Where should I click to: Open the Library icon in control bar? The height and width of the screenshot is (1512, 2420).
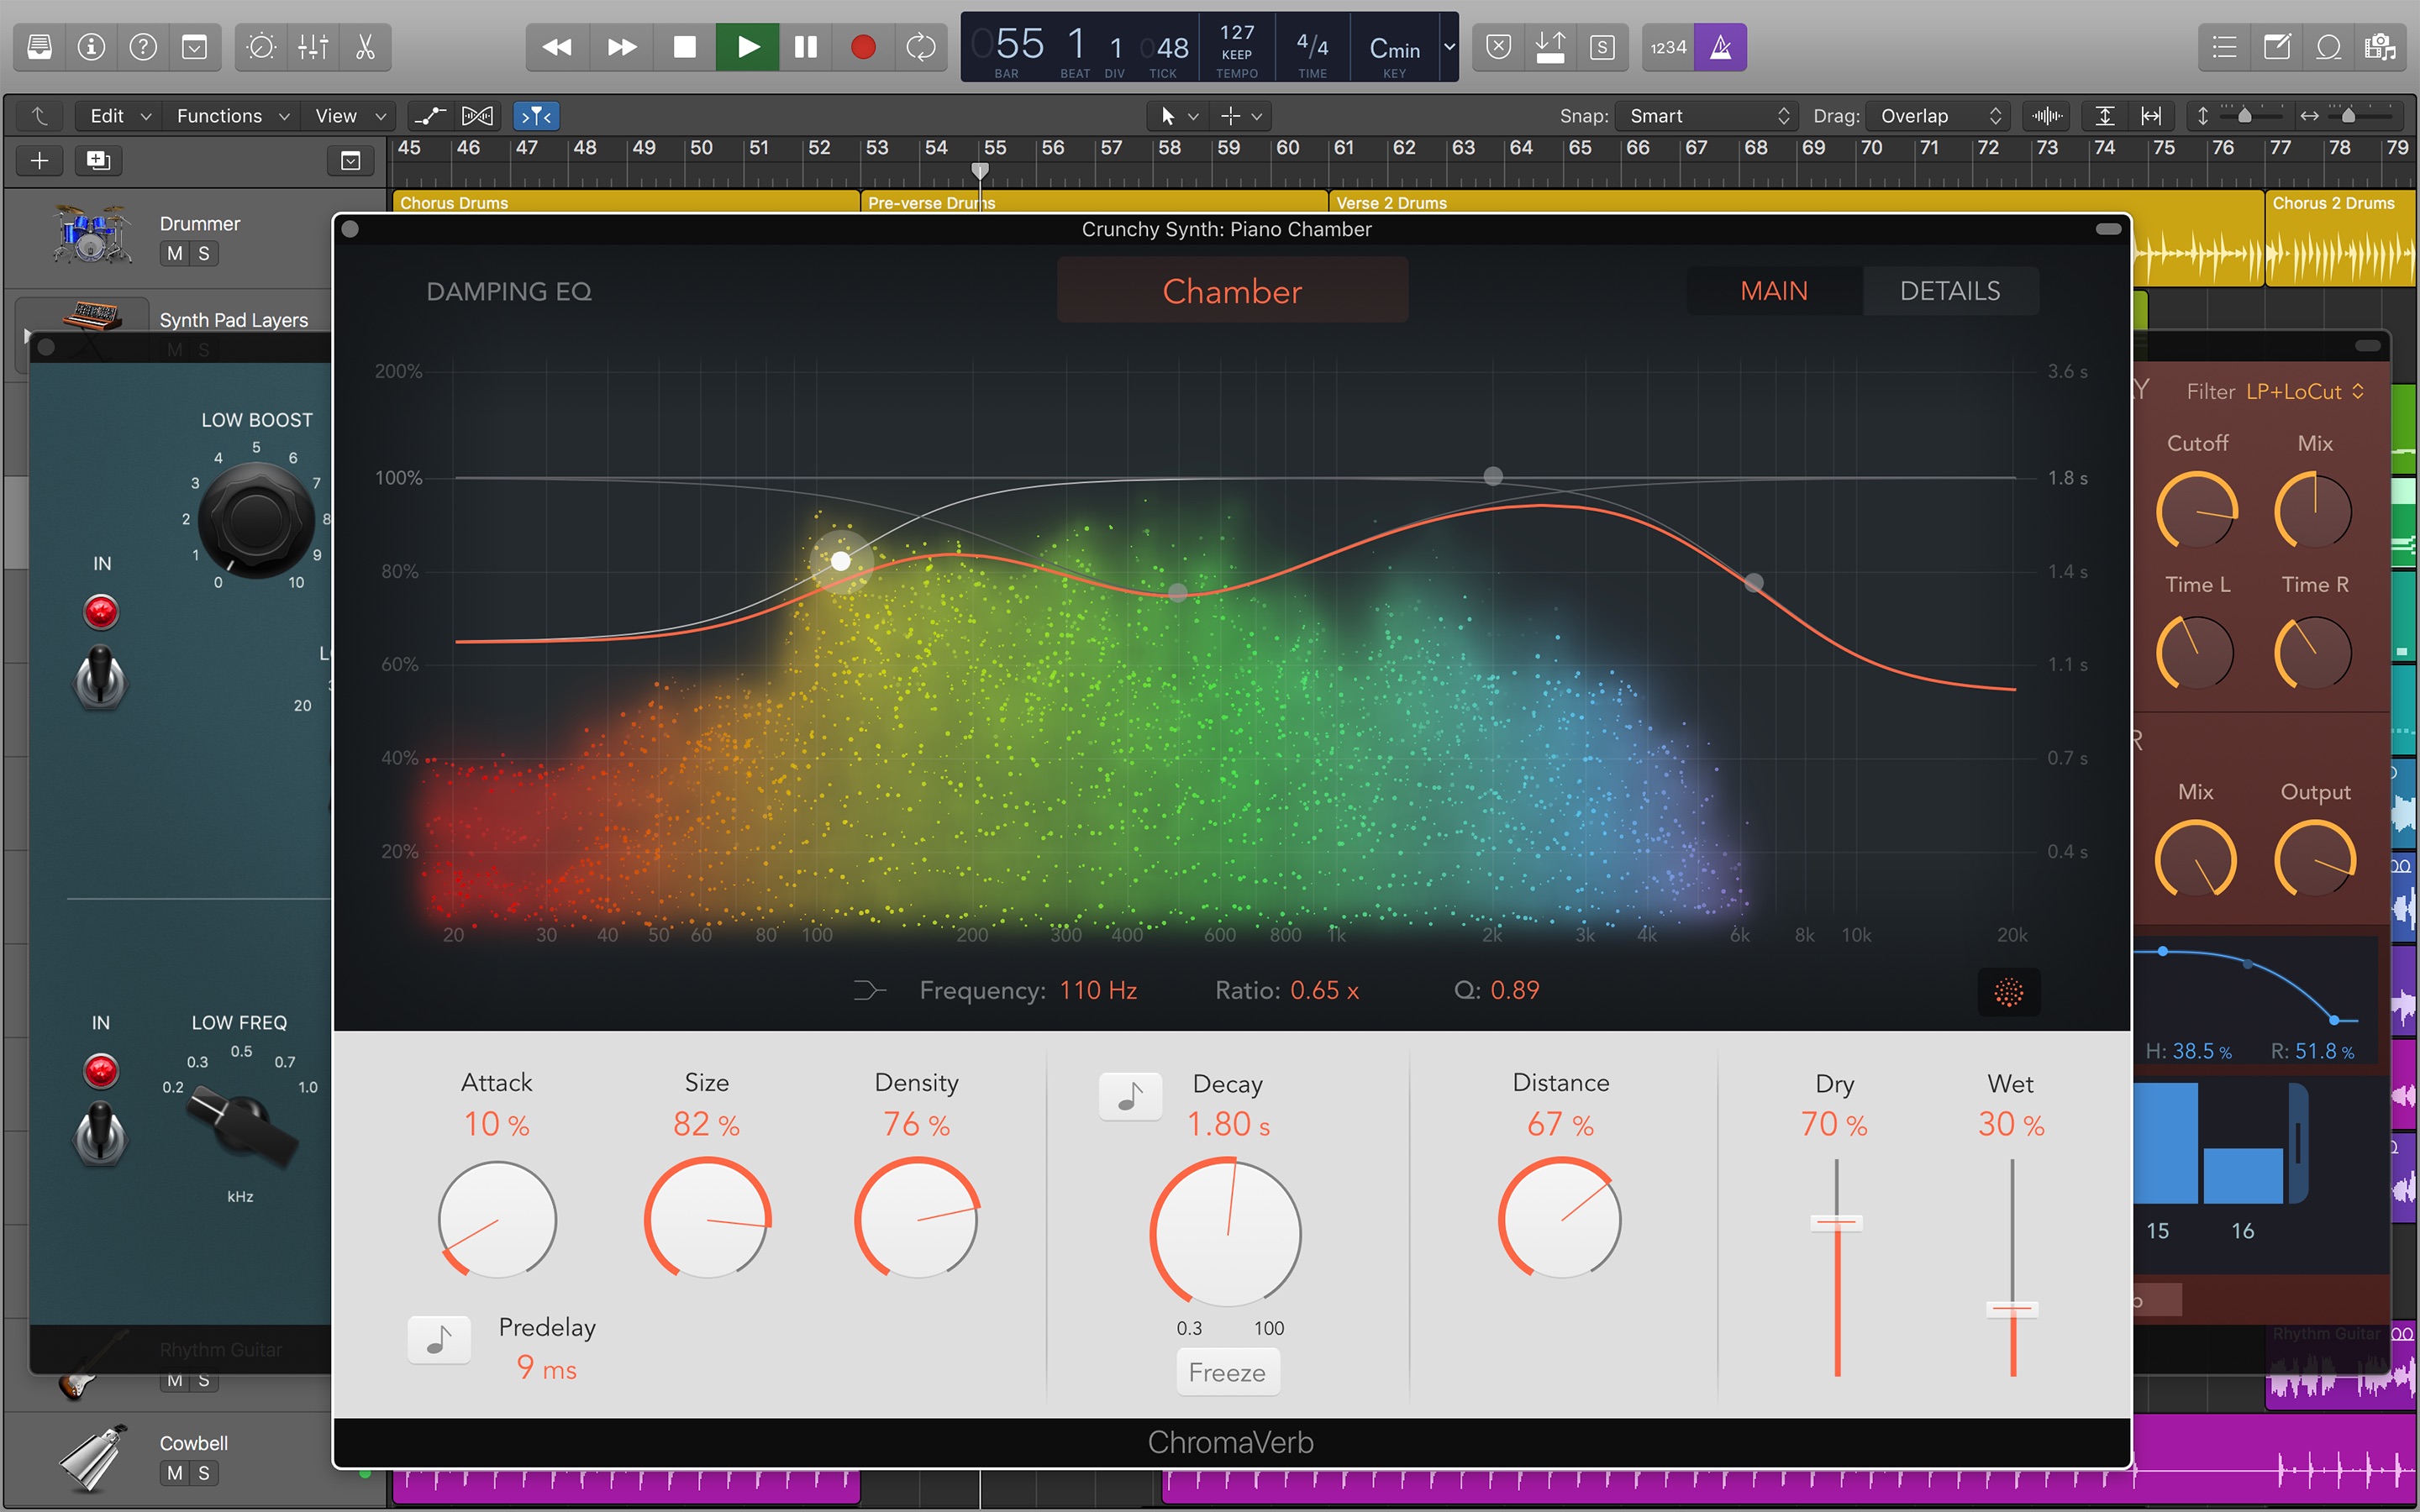[40, 47]
